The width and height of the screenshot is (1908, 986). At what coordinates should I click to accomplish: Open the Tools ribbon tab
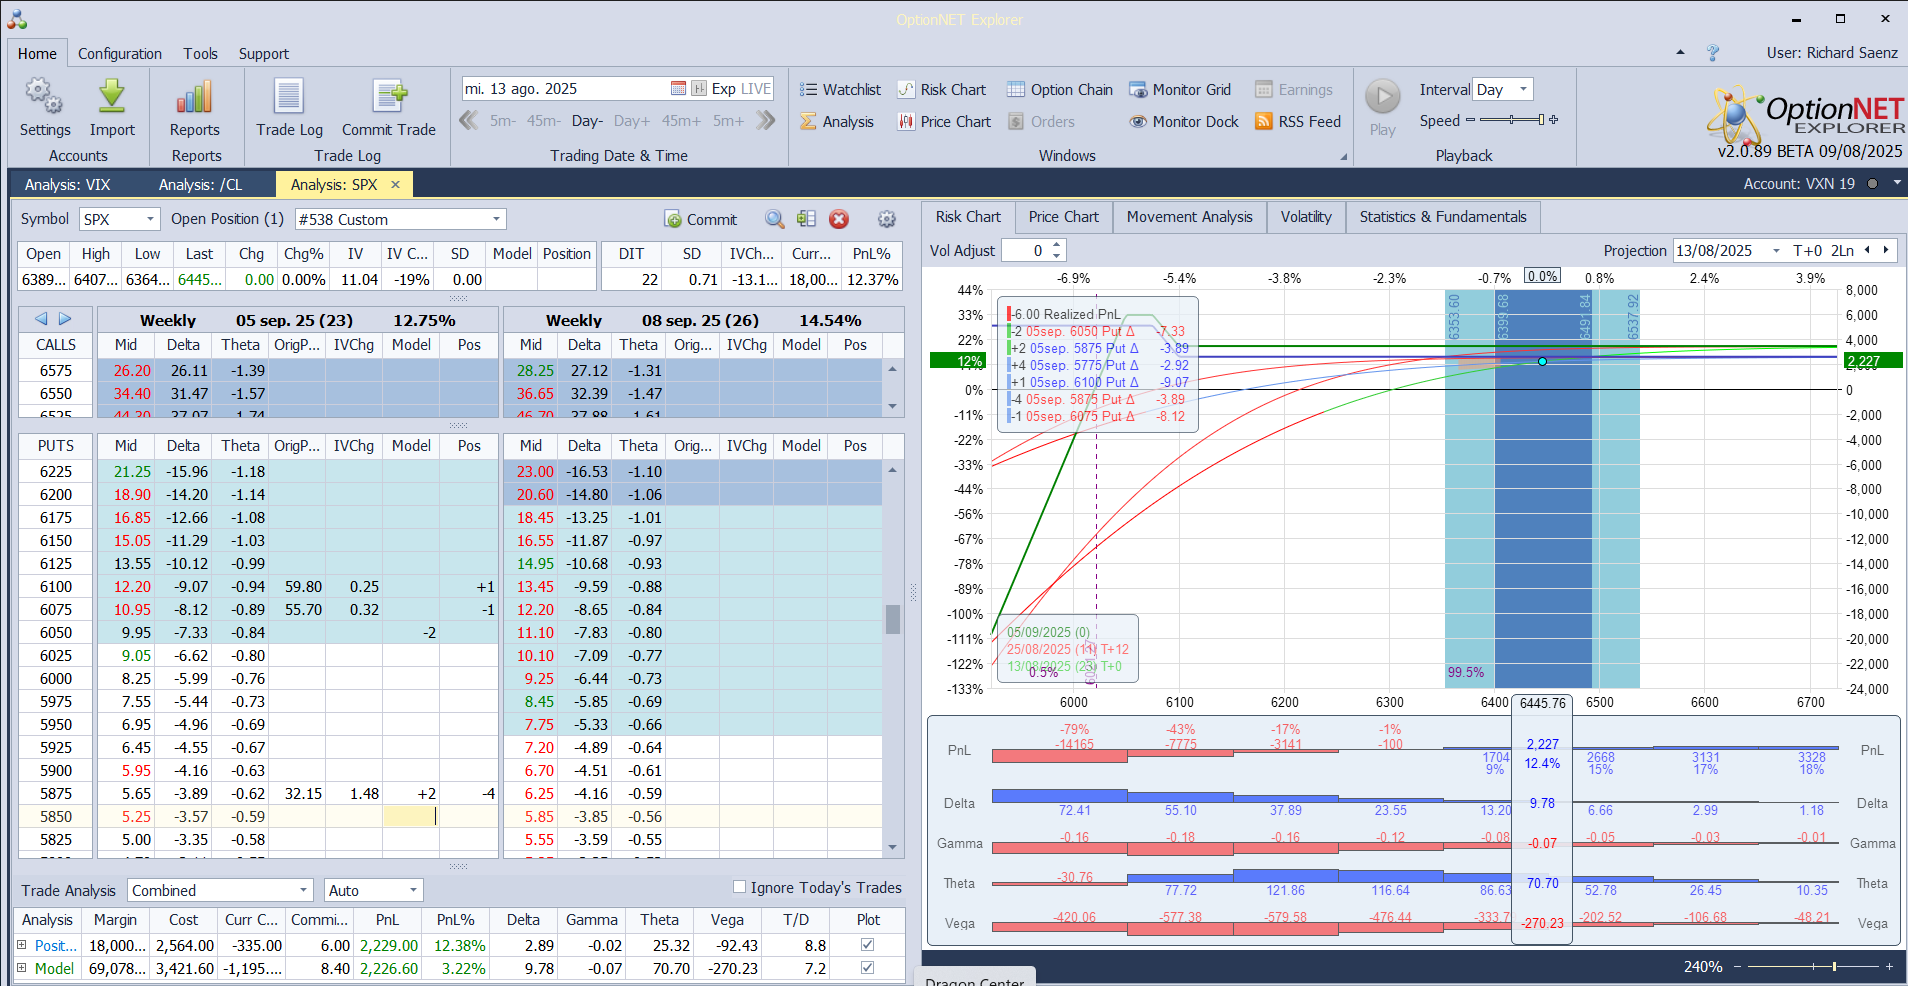coord(200,54)
